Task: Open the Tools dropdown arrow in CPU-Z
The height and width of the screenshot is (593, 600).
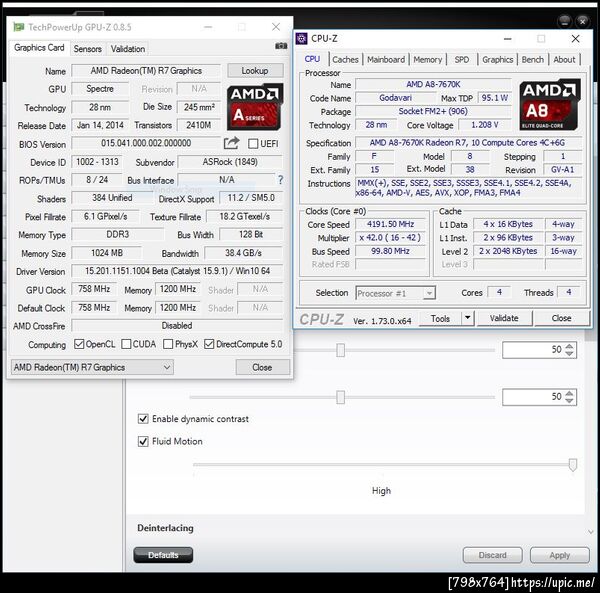Action: [467, 318]
